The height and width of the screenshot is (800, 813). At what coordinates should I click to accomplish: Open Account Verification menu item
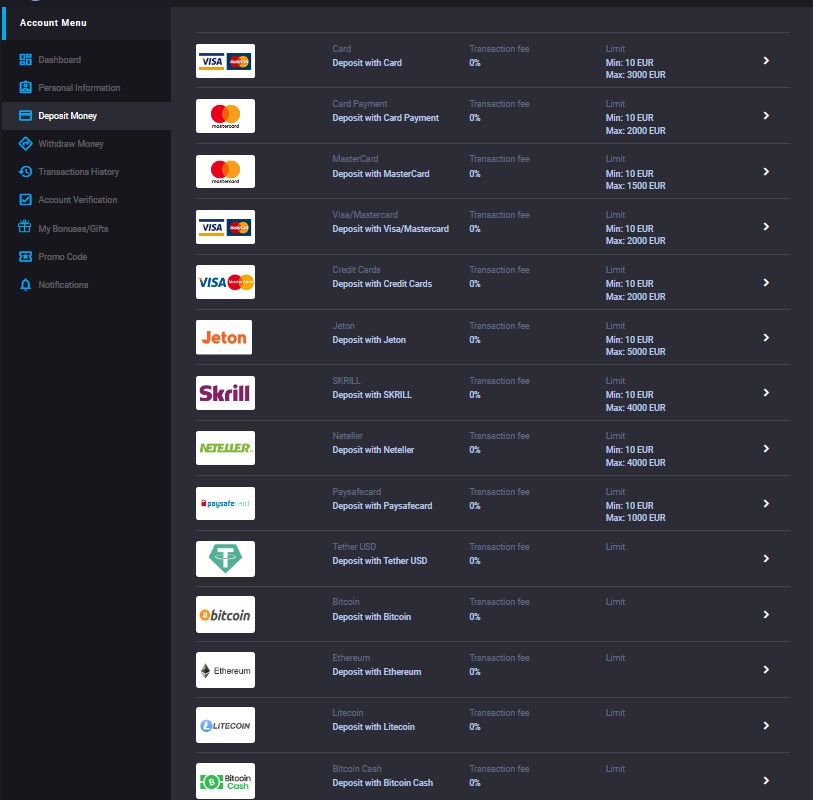(86, 200)
